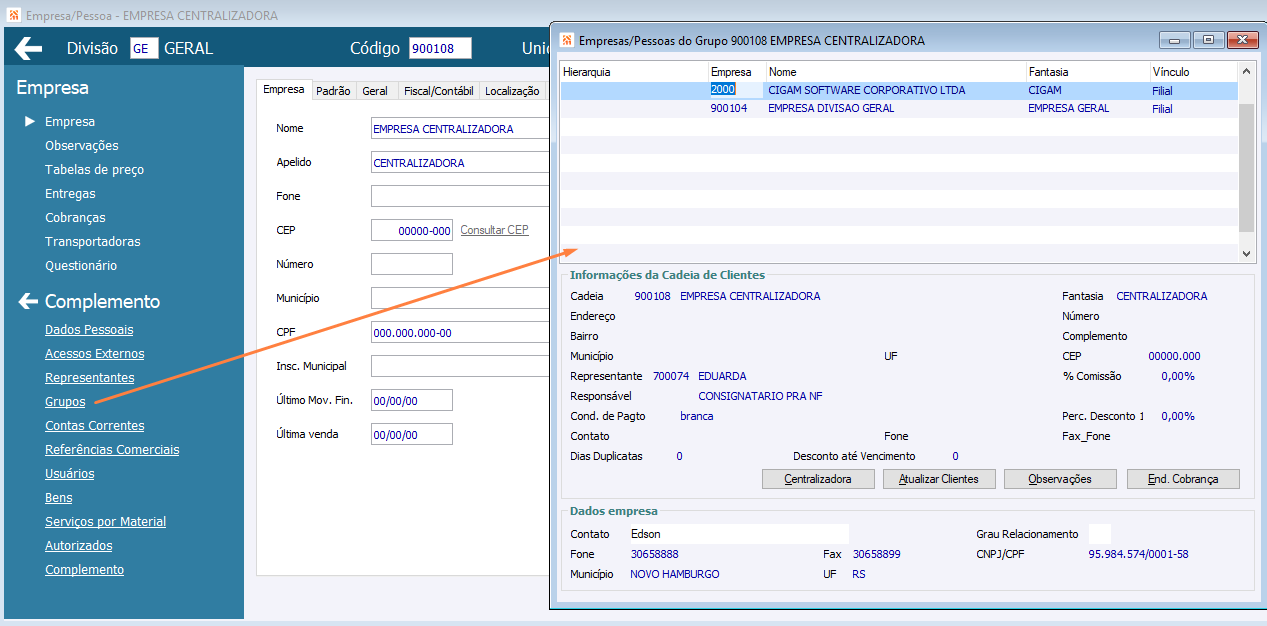Sort by Empresa column header
The height and width of the screenshot is (626, 1267).
click(x=737, y=72)
